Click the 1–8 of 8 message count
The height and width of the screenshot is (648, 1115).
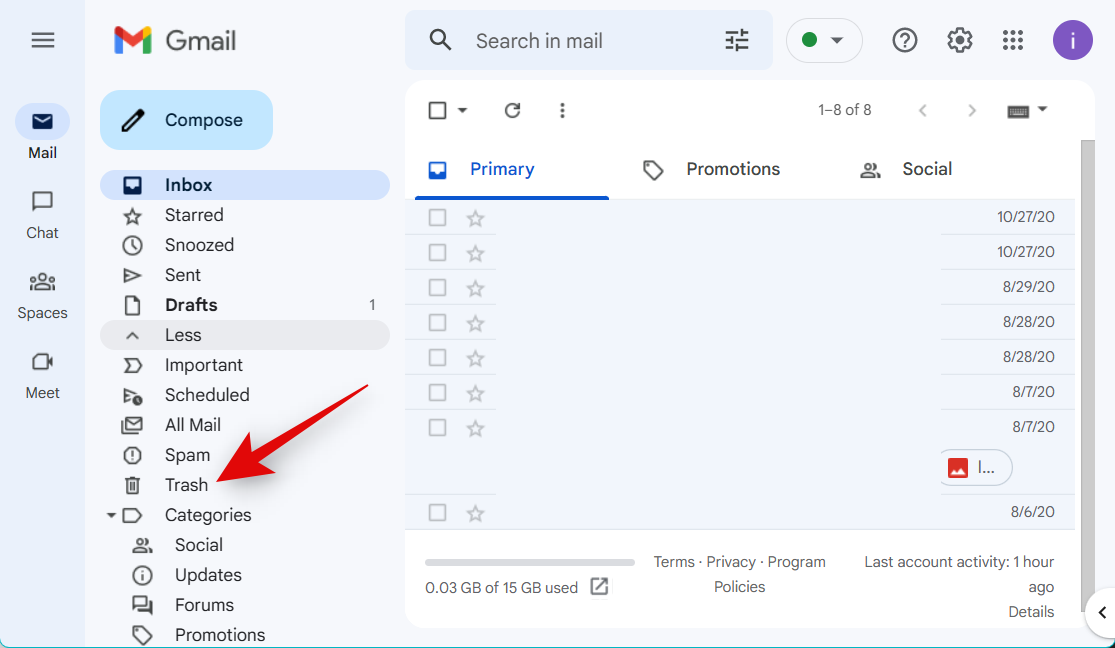pyautogui.click(x=844, y=110)
